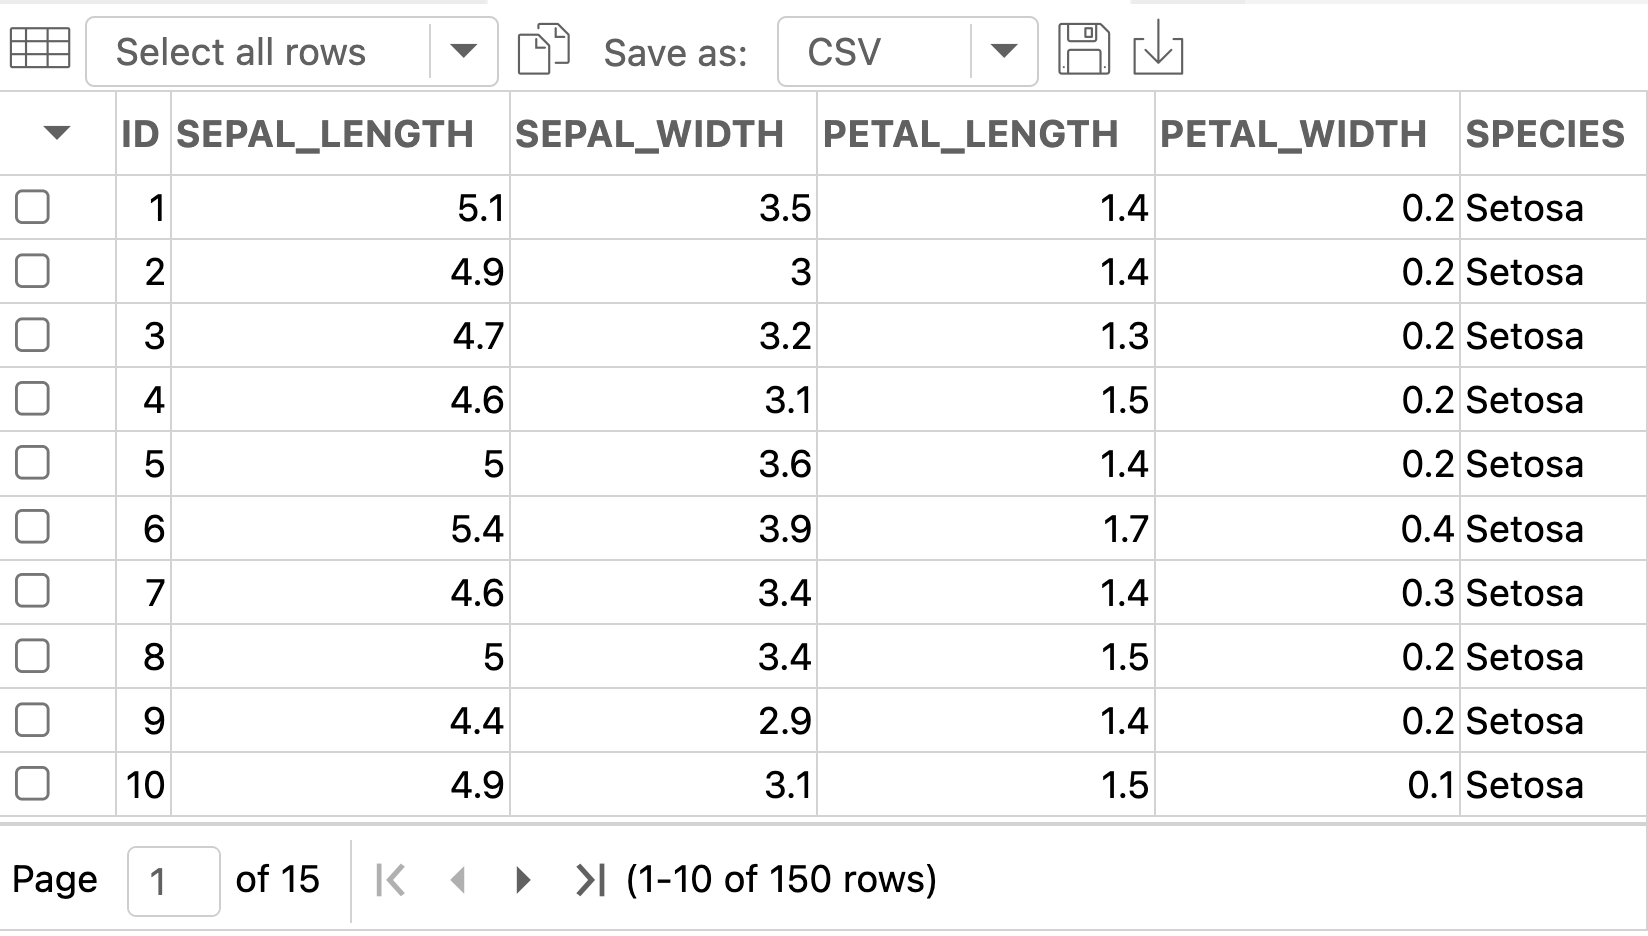This screenshot has height=936, width=1648.
Task: Copy selected rows with clipboard icon
Action: click(543, 49)
